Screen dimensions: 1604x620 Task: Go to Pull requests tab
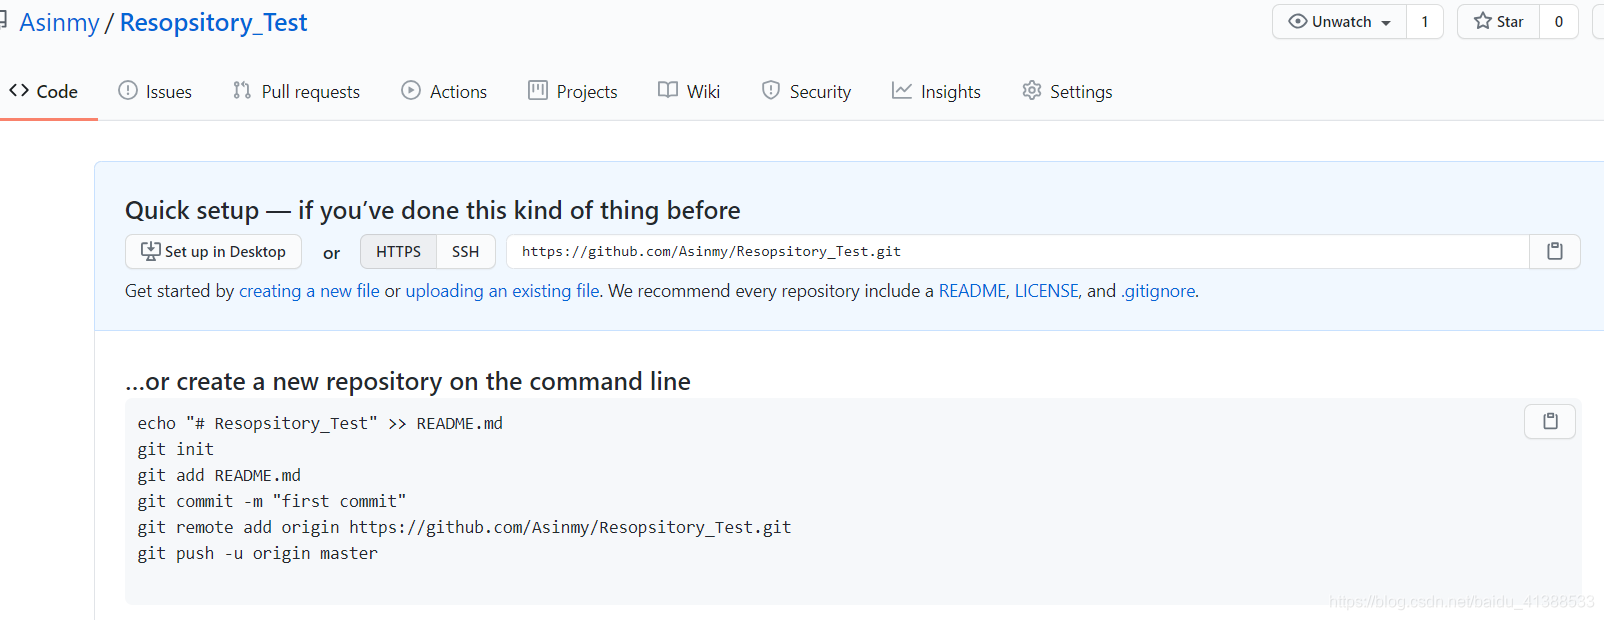pos(296,91)
